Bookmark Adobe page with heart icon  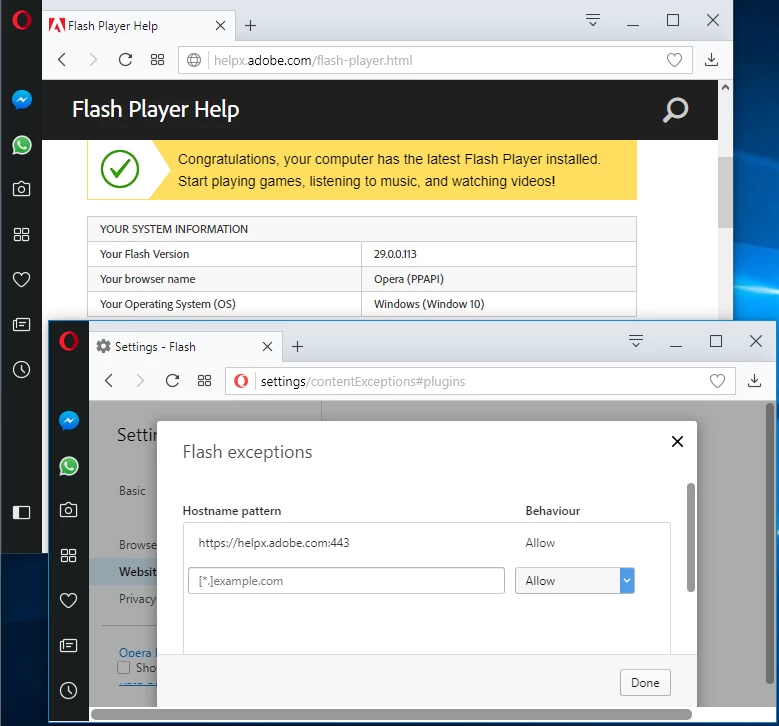(674, 60)
